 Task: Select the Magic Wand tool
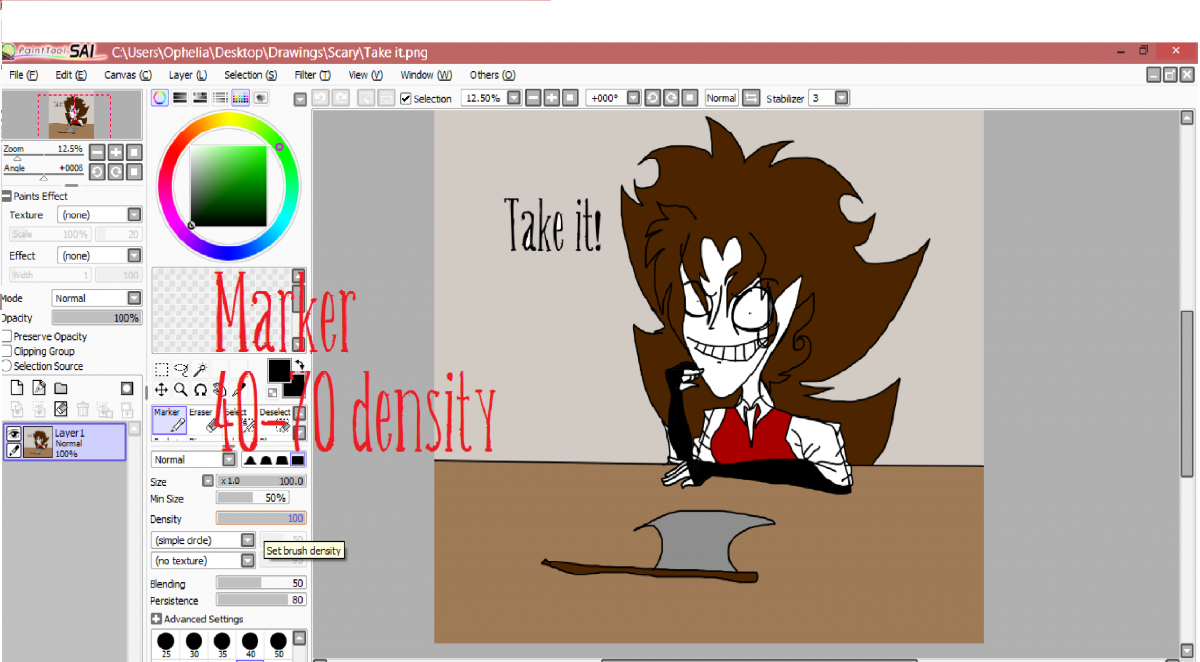pyautogui.click(x=200, y=369)
